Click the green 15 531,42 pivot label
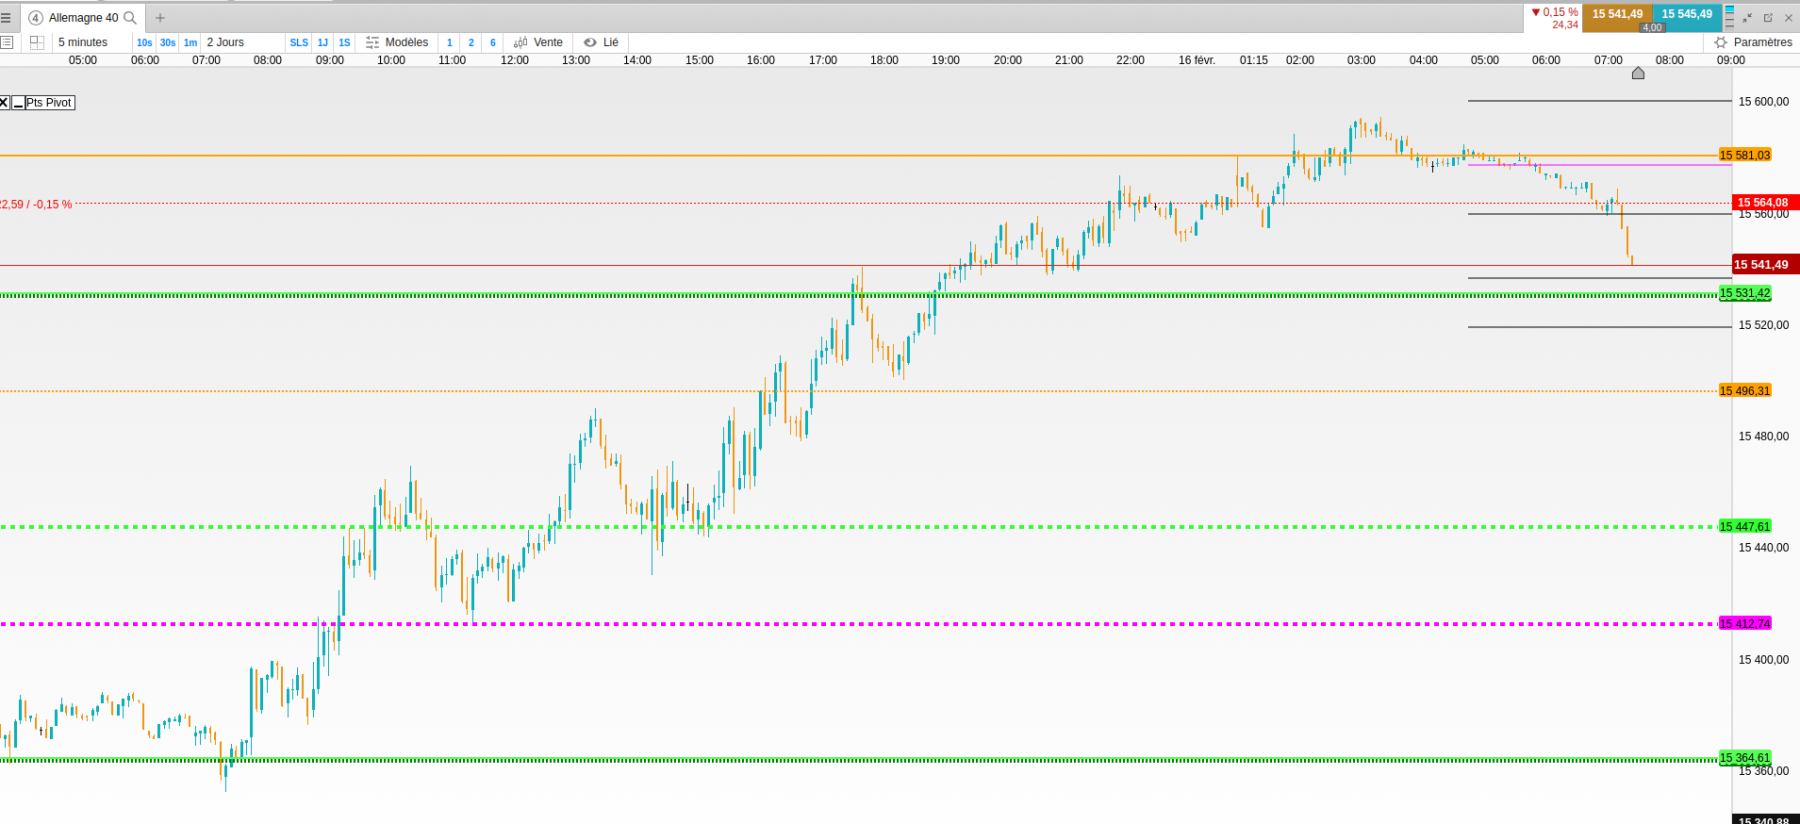This screenshot has height=824, width=1800. point(1745,293)
